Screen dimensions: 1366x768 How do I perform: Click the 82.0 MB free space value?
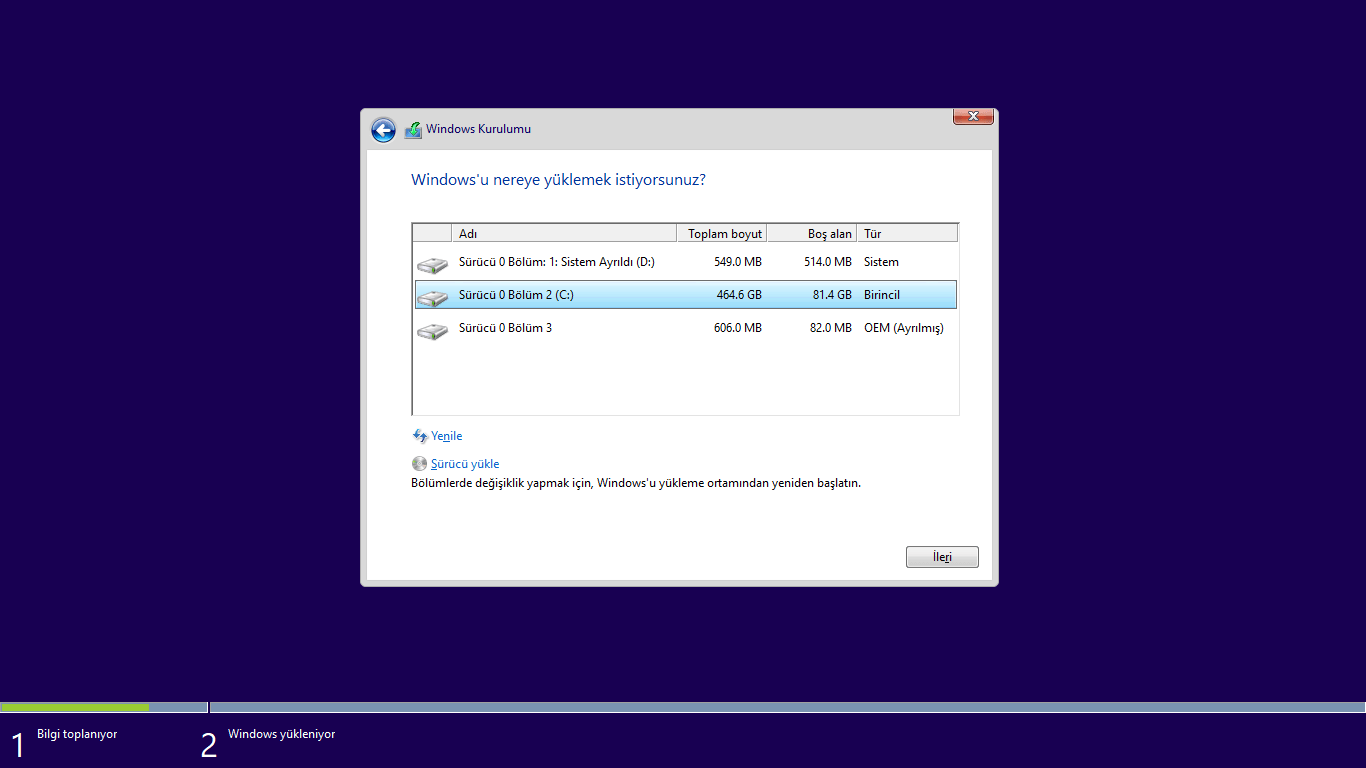coord(831,328)
